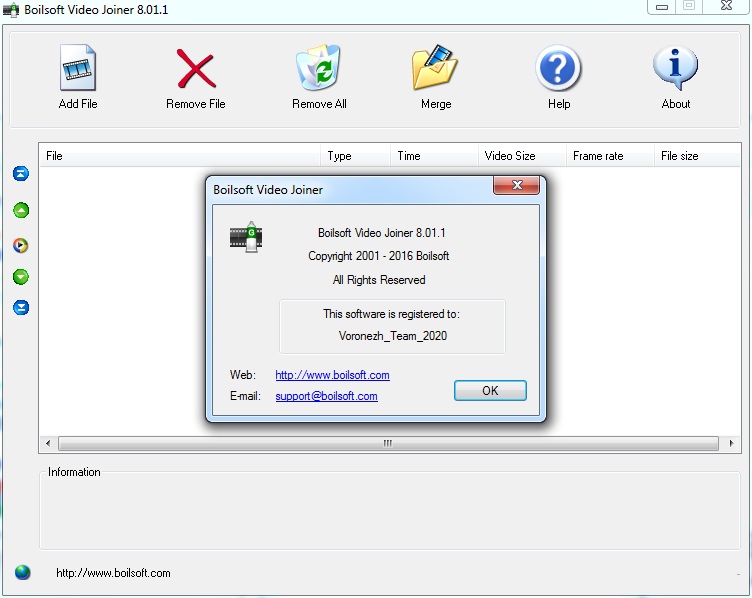Open Help via the question mark icon
The height and width of the screenshot is (598, 752).
558,68
